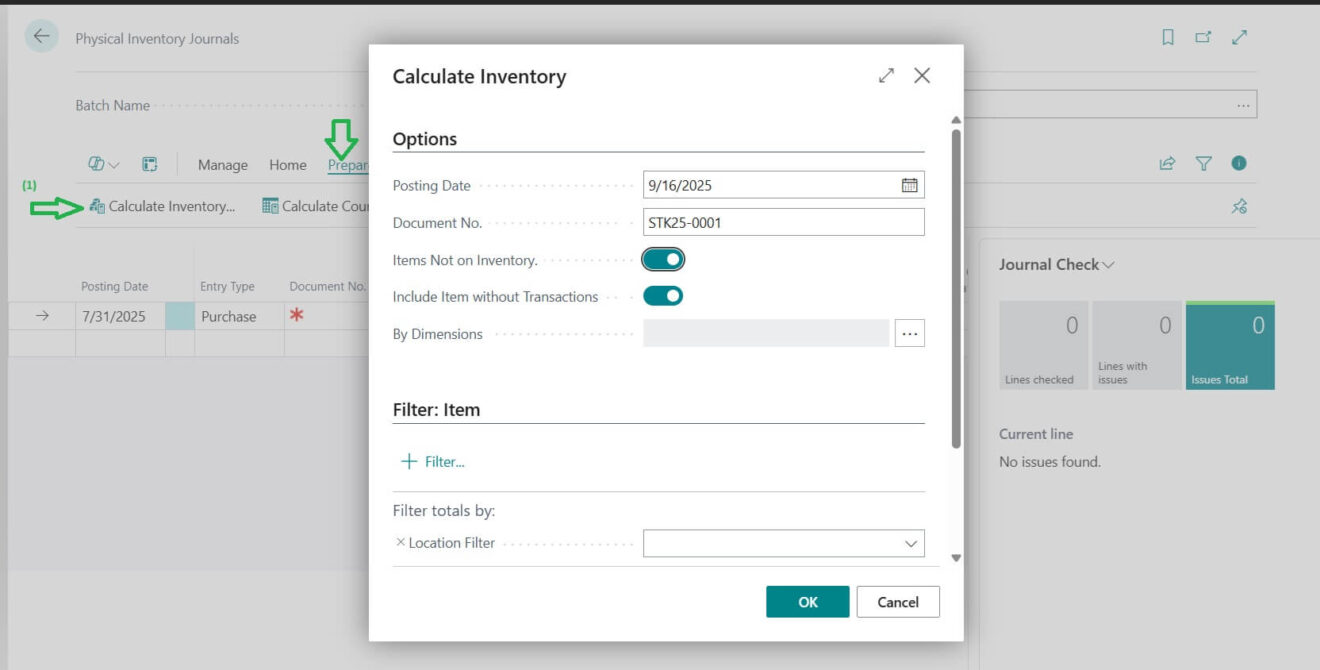Click the pin icon on the journal panel

point(1239,206)
